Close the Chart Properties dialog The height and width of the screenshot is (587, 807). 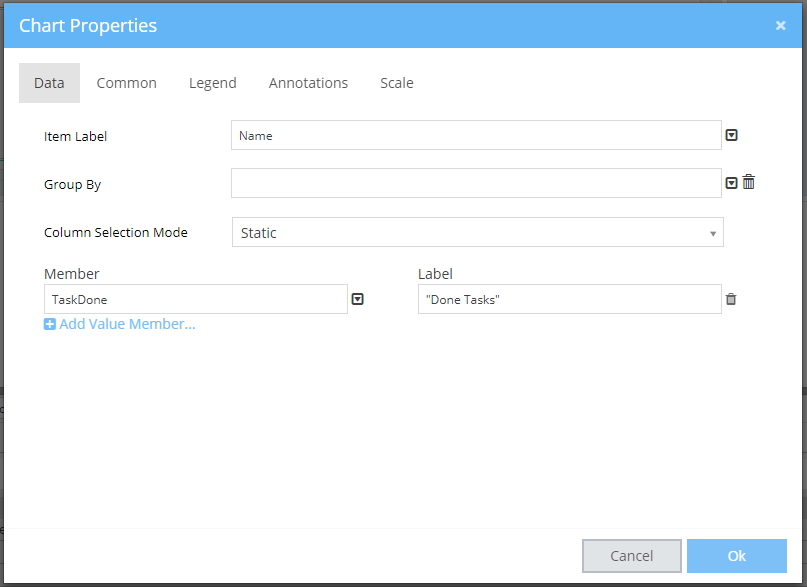pos(780,26)
